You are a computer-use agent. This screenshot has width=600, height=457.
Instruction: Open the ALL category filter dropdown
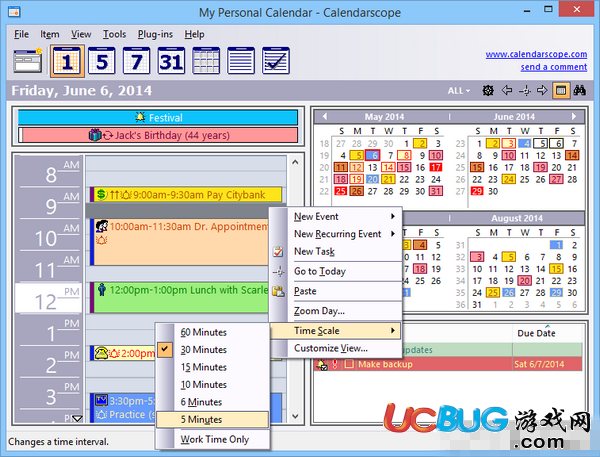[x=458, y=91]
